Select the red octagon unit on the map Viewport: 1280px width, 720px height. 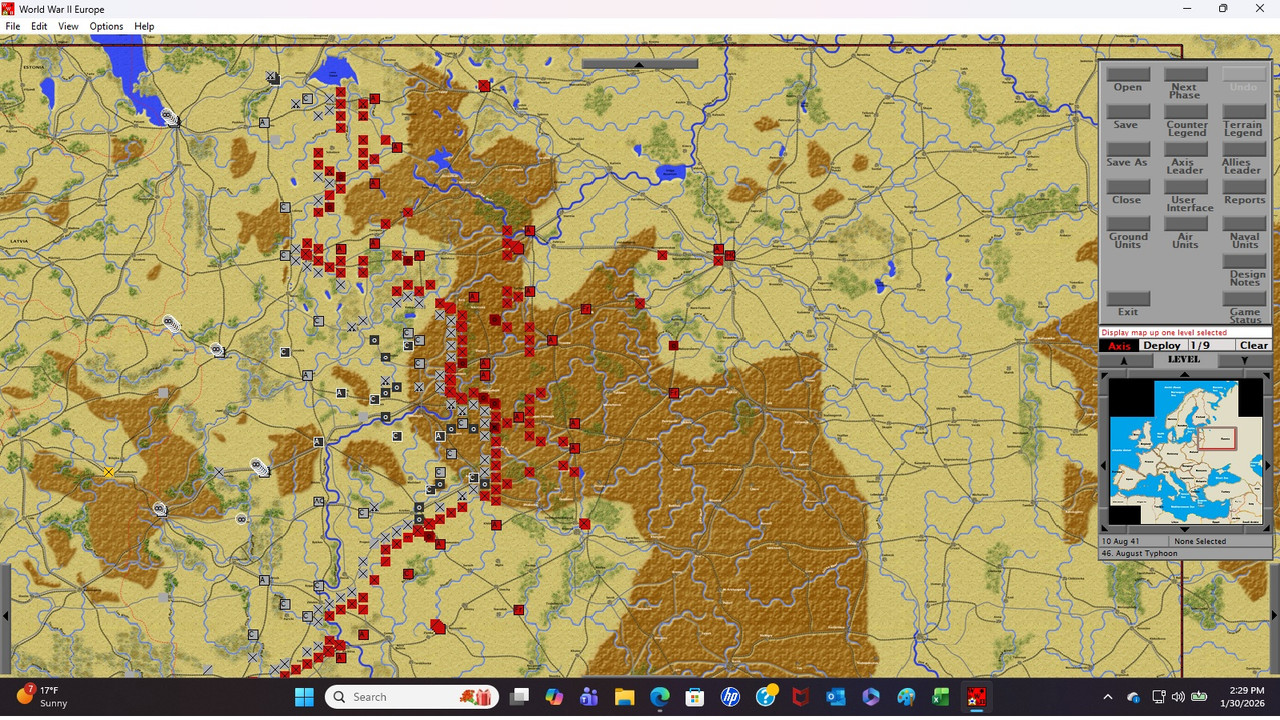[438, 627]
